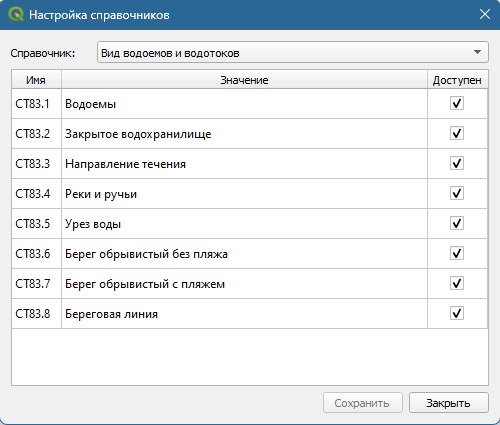Select the CT83.6 name cell
The height and width of the screenshot is (425, 500).
(37, 254)
